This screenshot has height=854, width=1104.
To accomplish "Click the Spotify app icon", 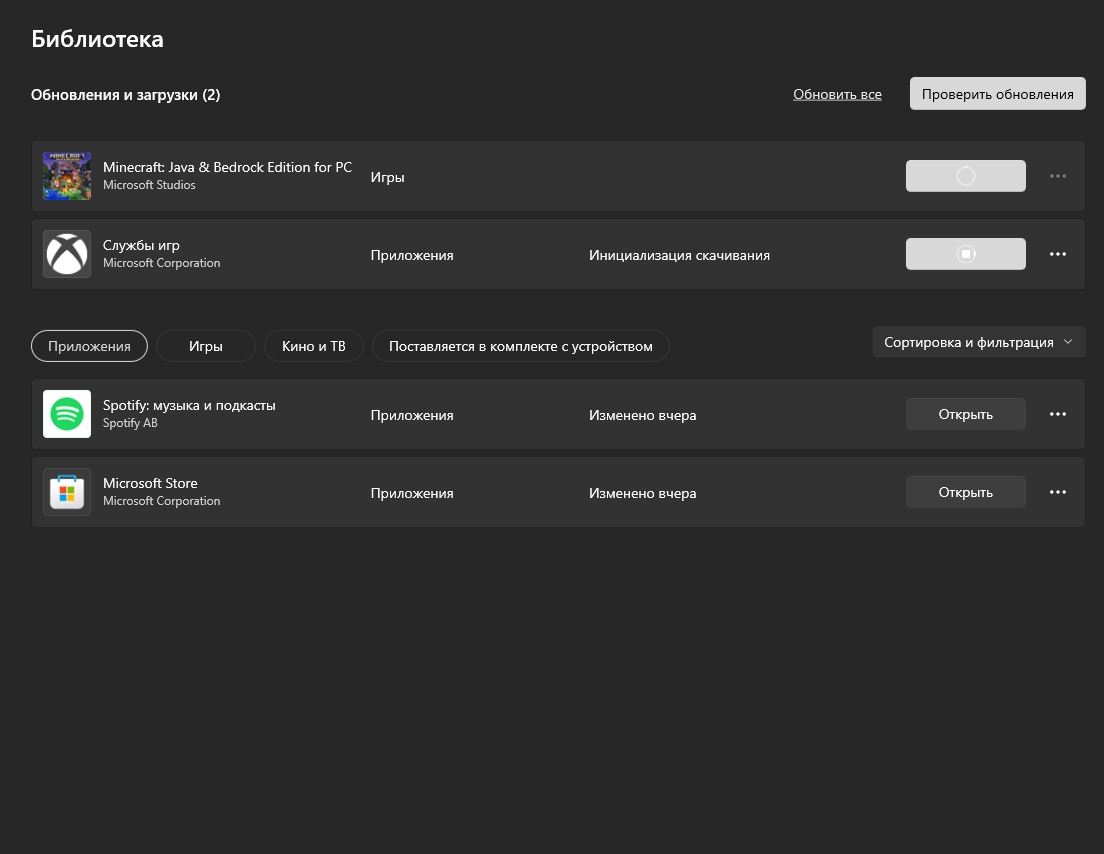I will 67,414.
